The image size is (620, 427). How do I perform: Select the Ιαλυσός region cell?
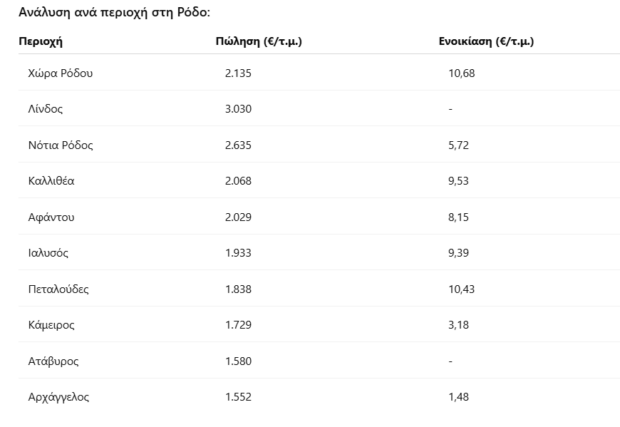point(48,253)
